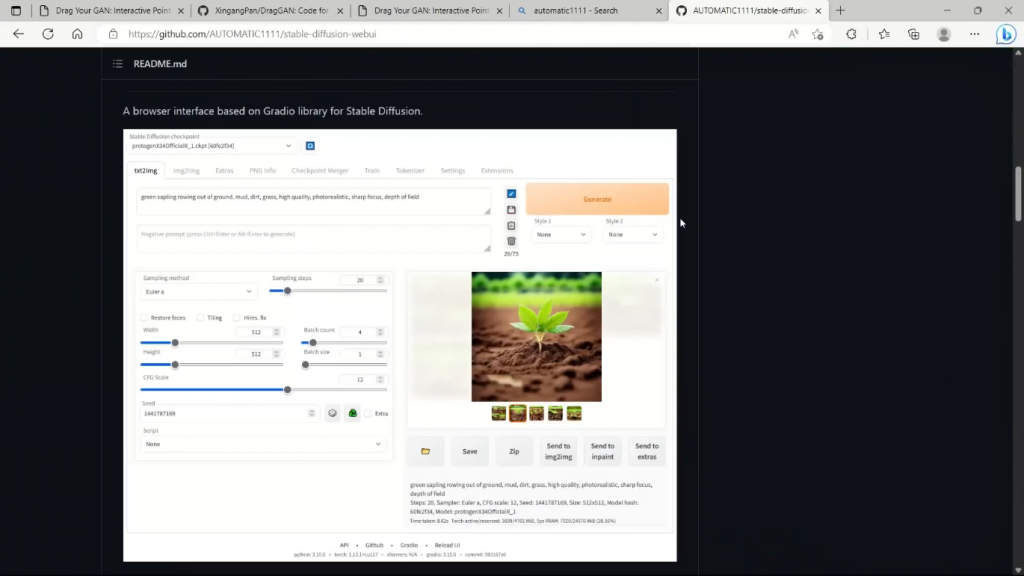Click the Zip button

(514, 451)
